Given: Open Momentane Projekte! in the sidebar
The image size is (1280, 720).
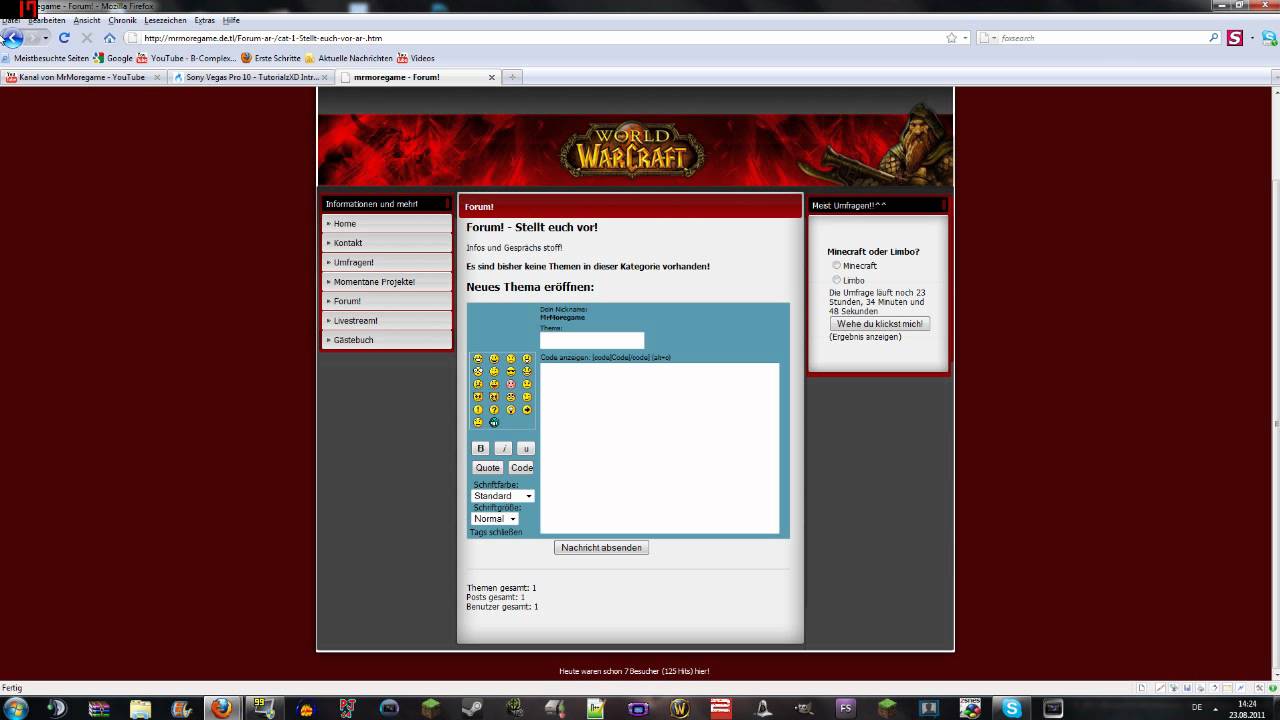Looking at the screenshot, I should point(387,282).
